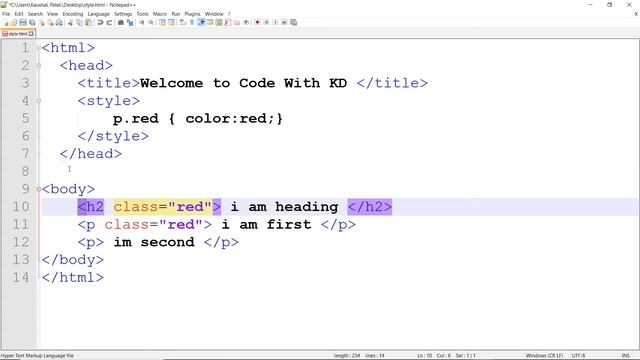
Task: Open the Find dialog from toolbar
Action: click(121, 22)
